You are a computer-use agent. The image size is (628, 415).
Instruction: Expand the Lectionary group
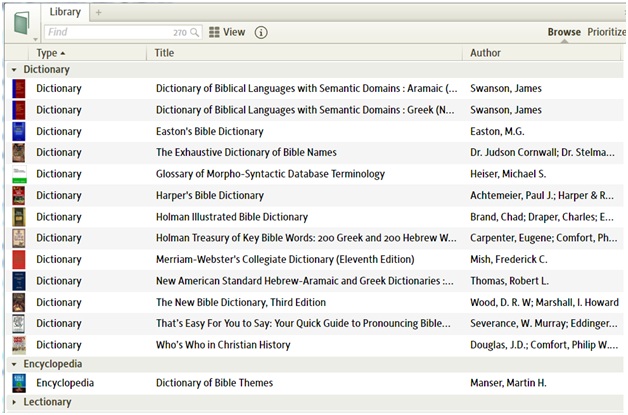pos(14,402)
